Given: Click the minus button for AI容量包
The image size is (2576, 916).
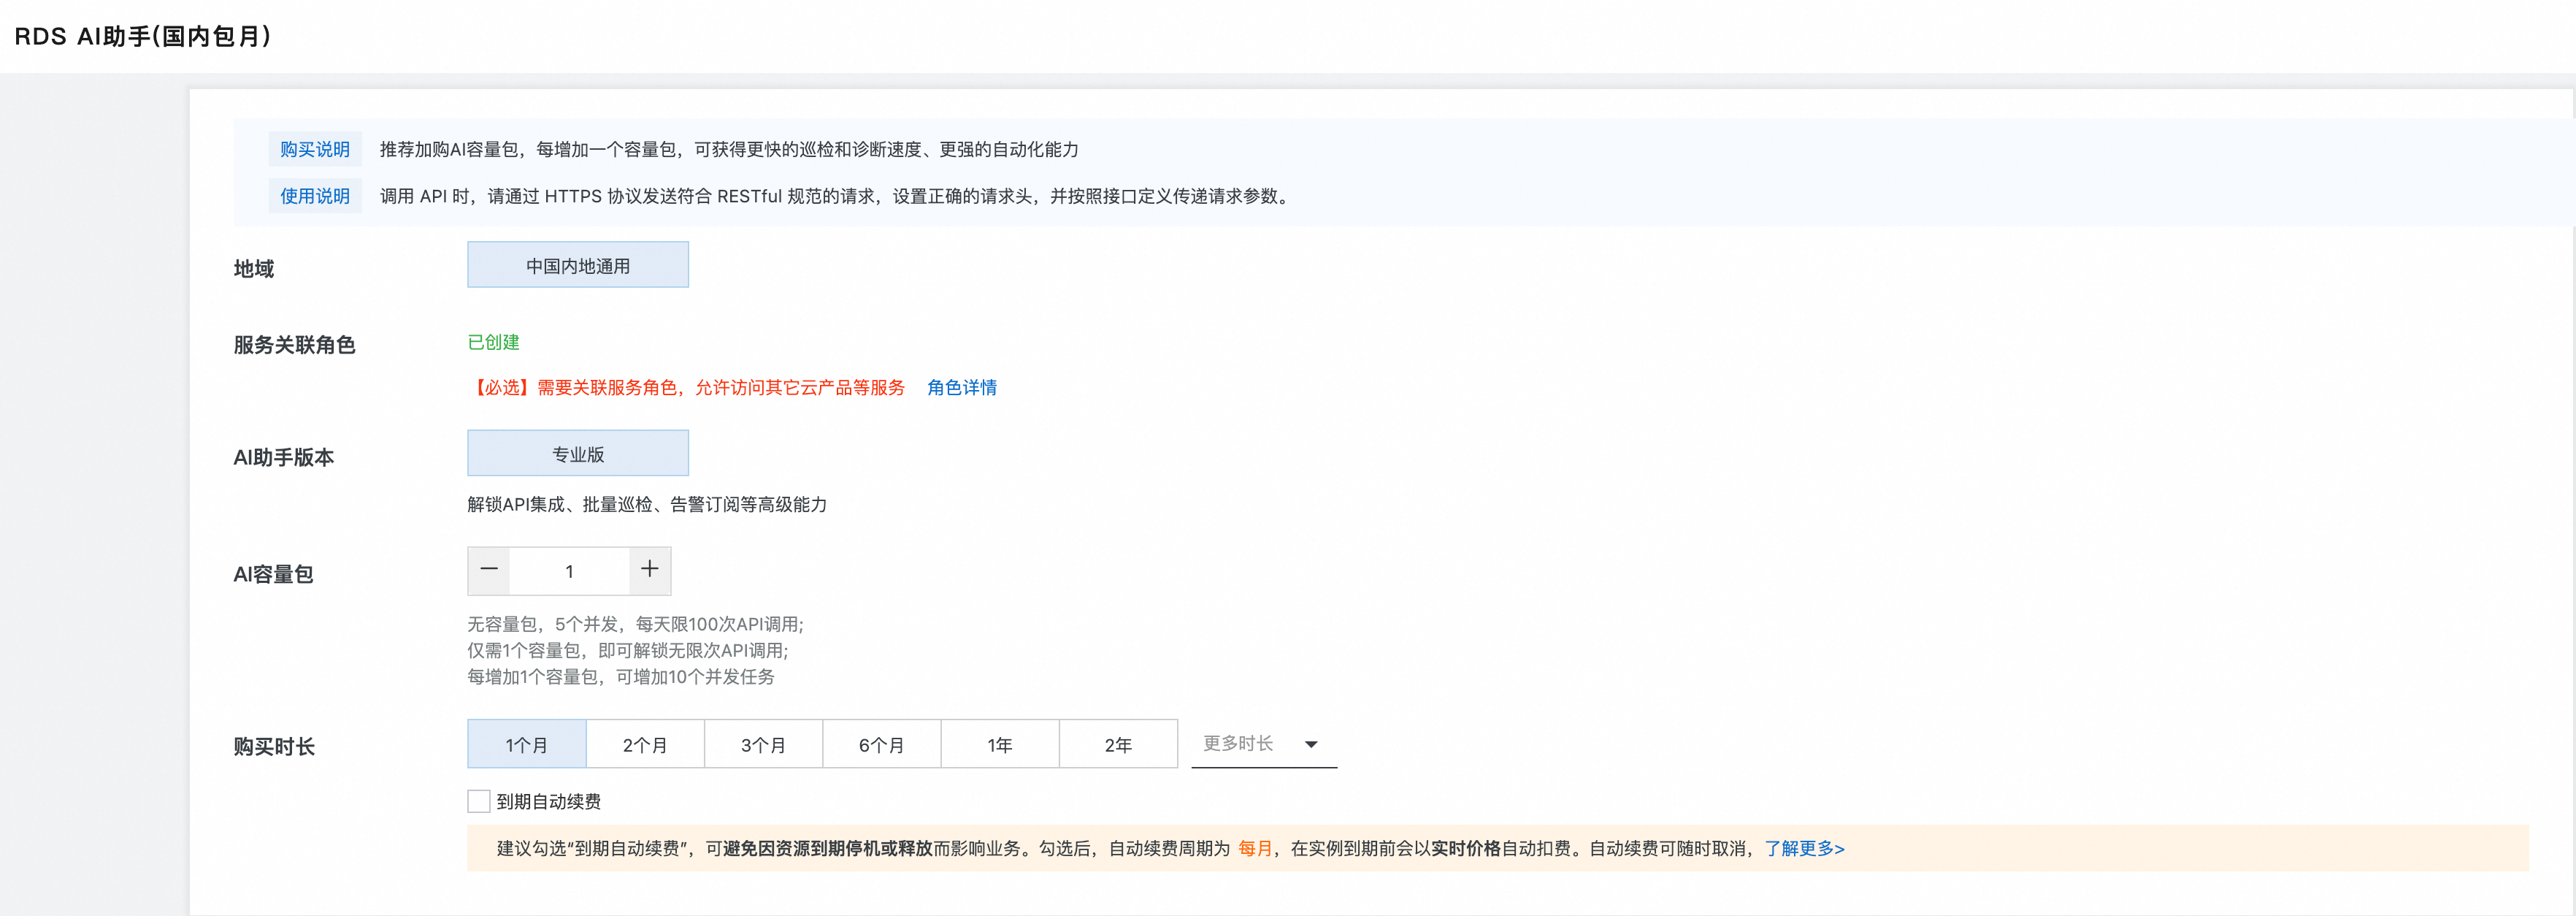Looking at the screenshot, I should (489, 570).
